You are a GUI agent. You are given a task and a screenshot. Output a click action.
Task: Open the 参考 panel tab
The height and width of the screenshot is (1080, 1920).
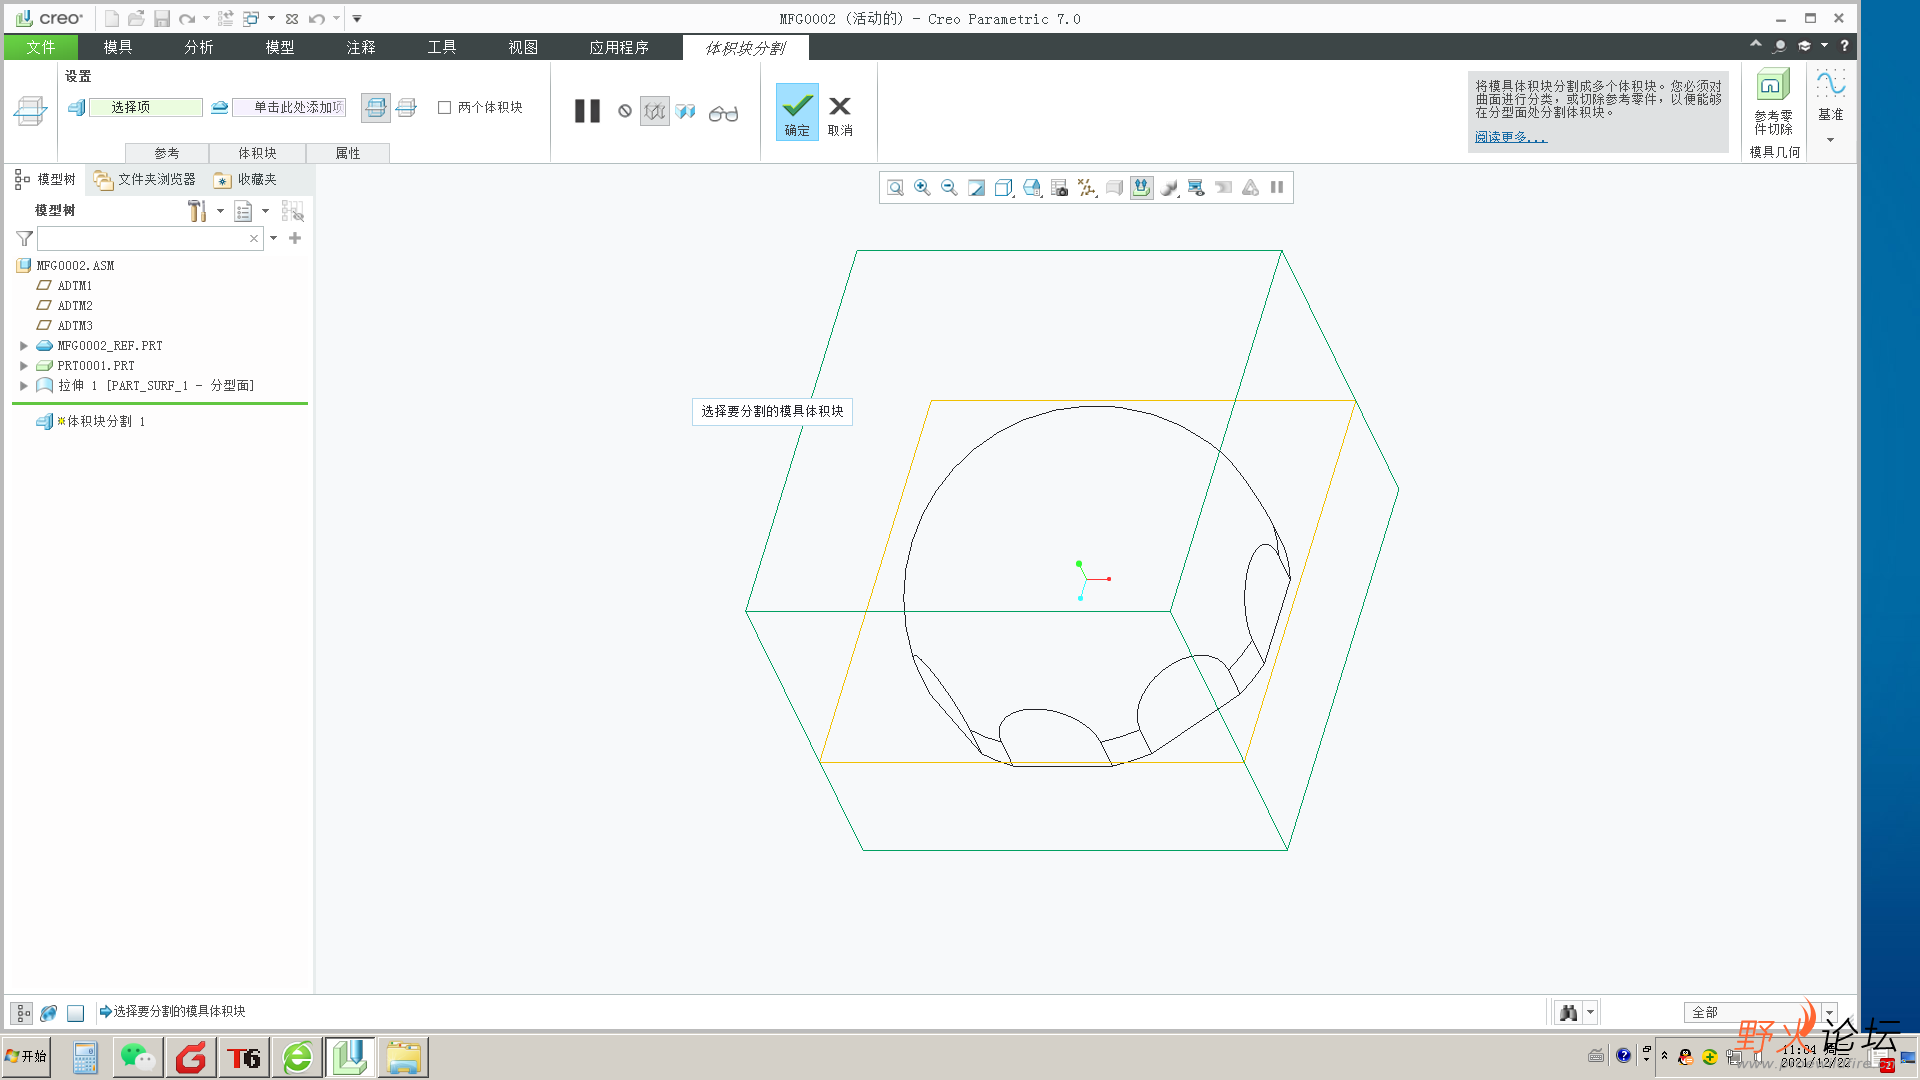tap(167, 153)
